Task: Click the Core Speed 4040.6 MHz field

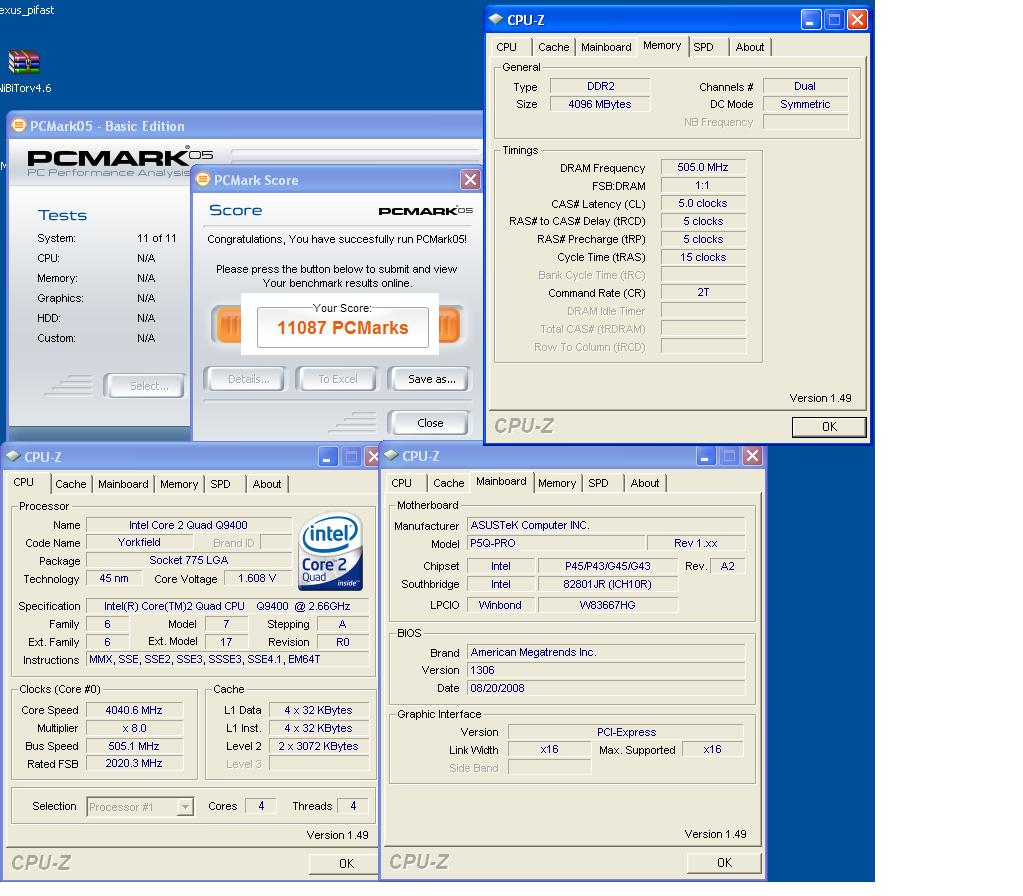Action: pyautogui.click(x=134, y=710)
